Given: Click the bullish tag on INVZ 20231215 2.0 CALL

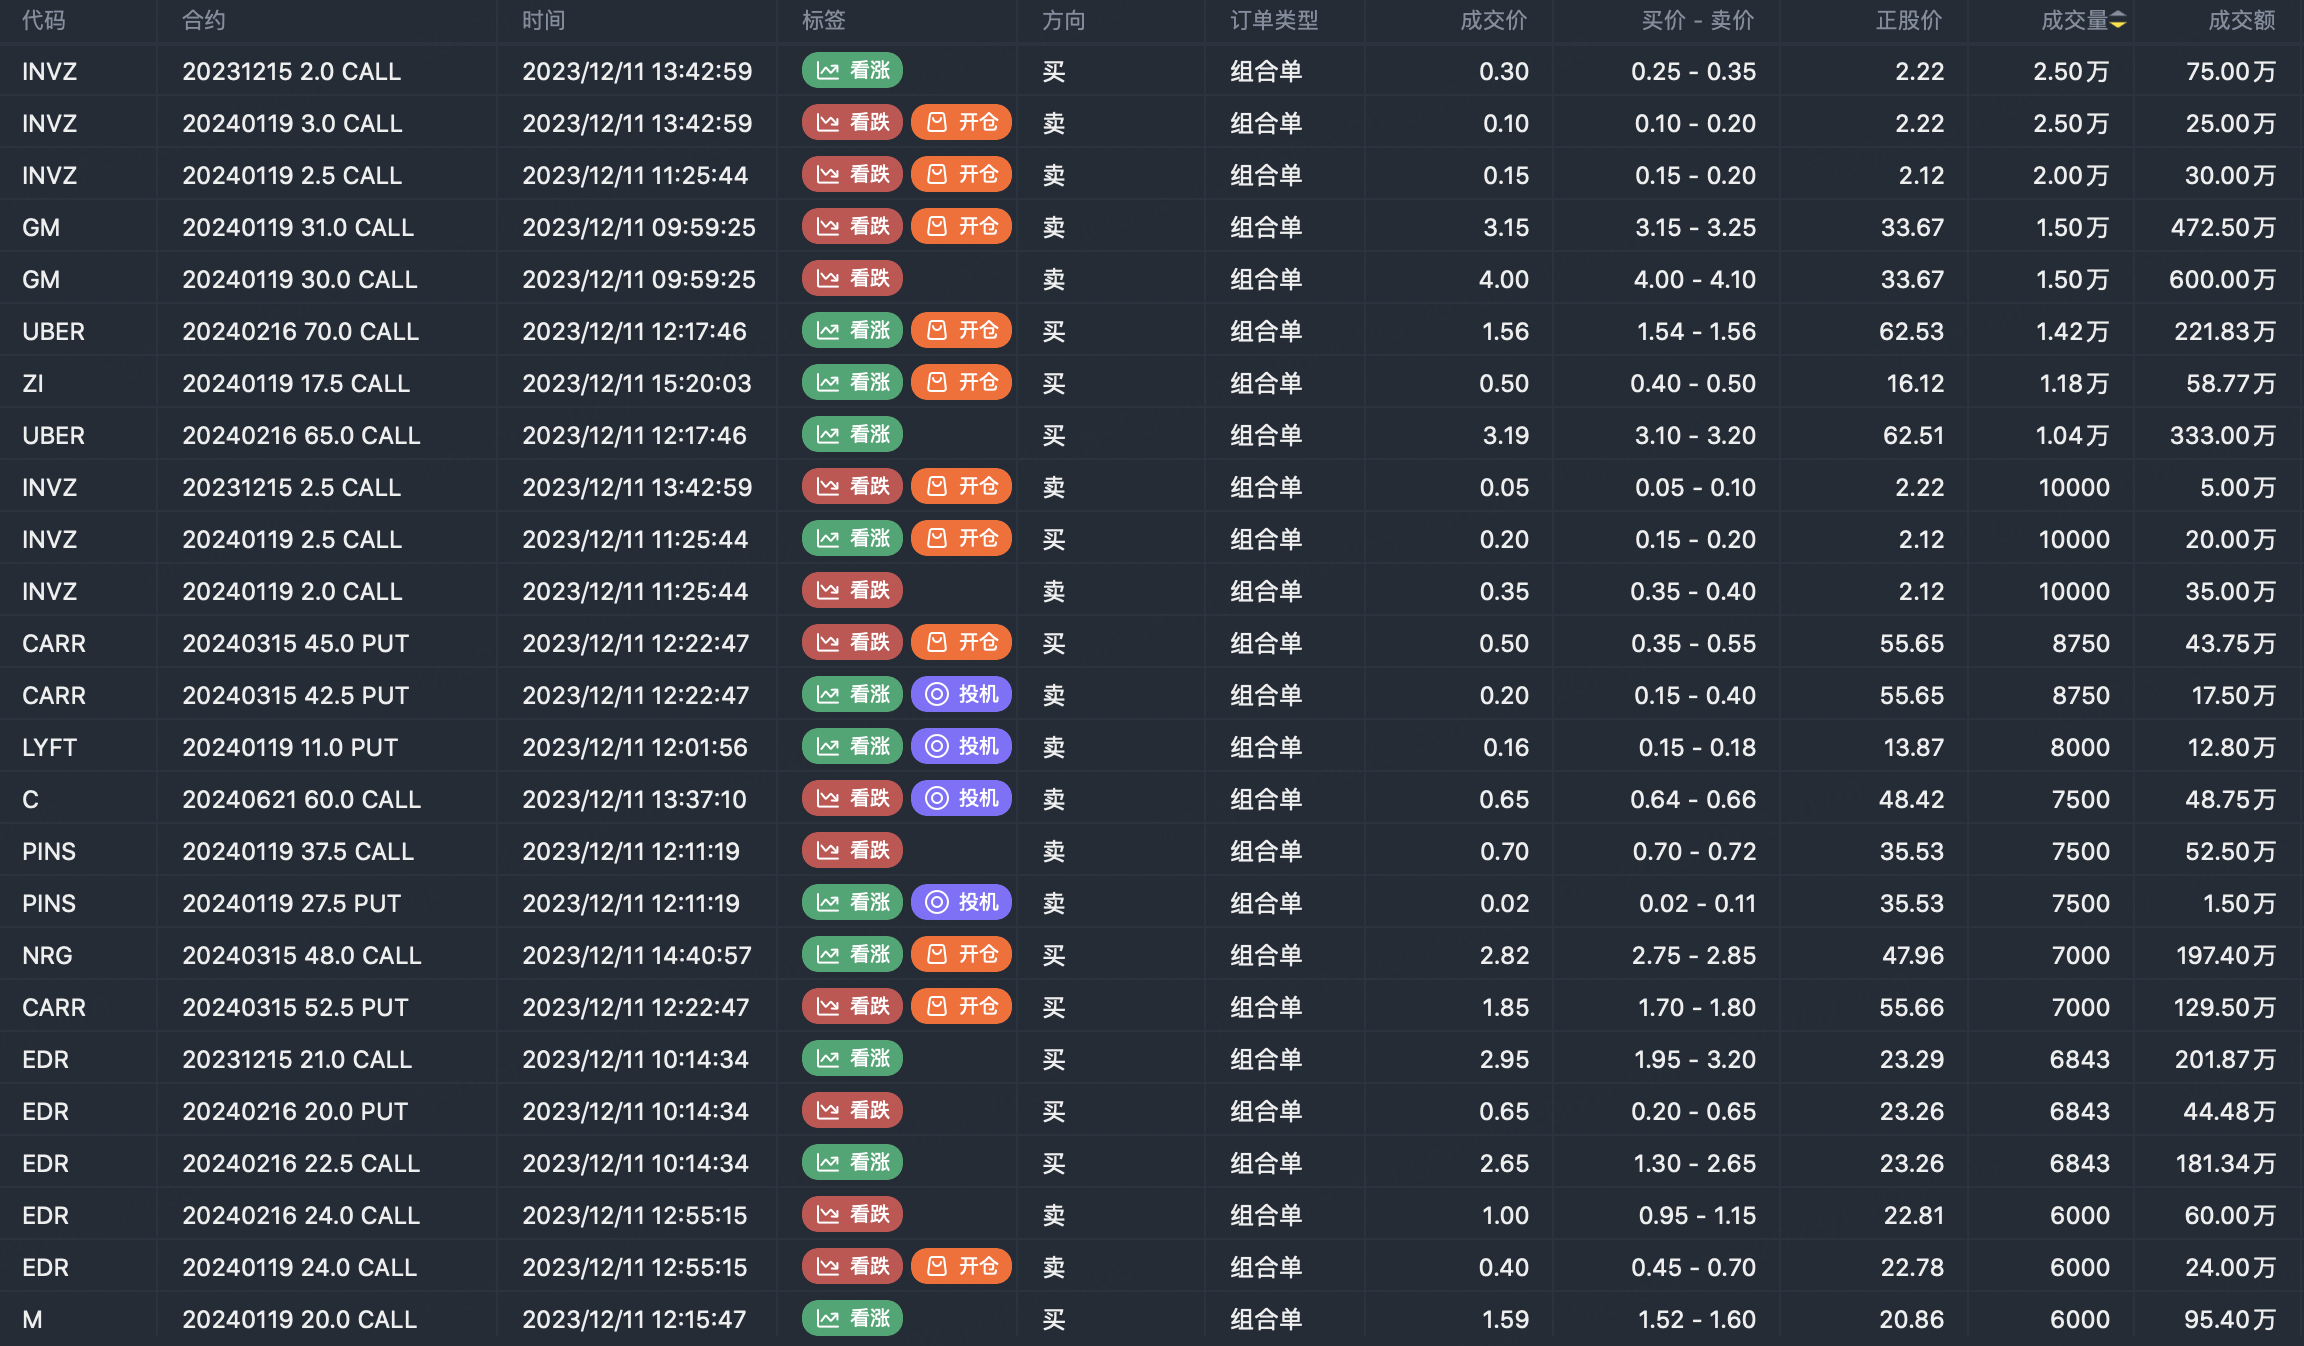Looking at the screenshot, I should (x=852, y=71).
